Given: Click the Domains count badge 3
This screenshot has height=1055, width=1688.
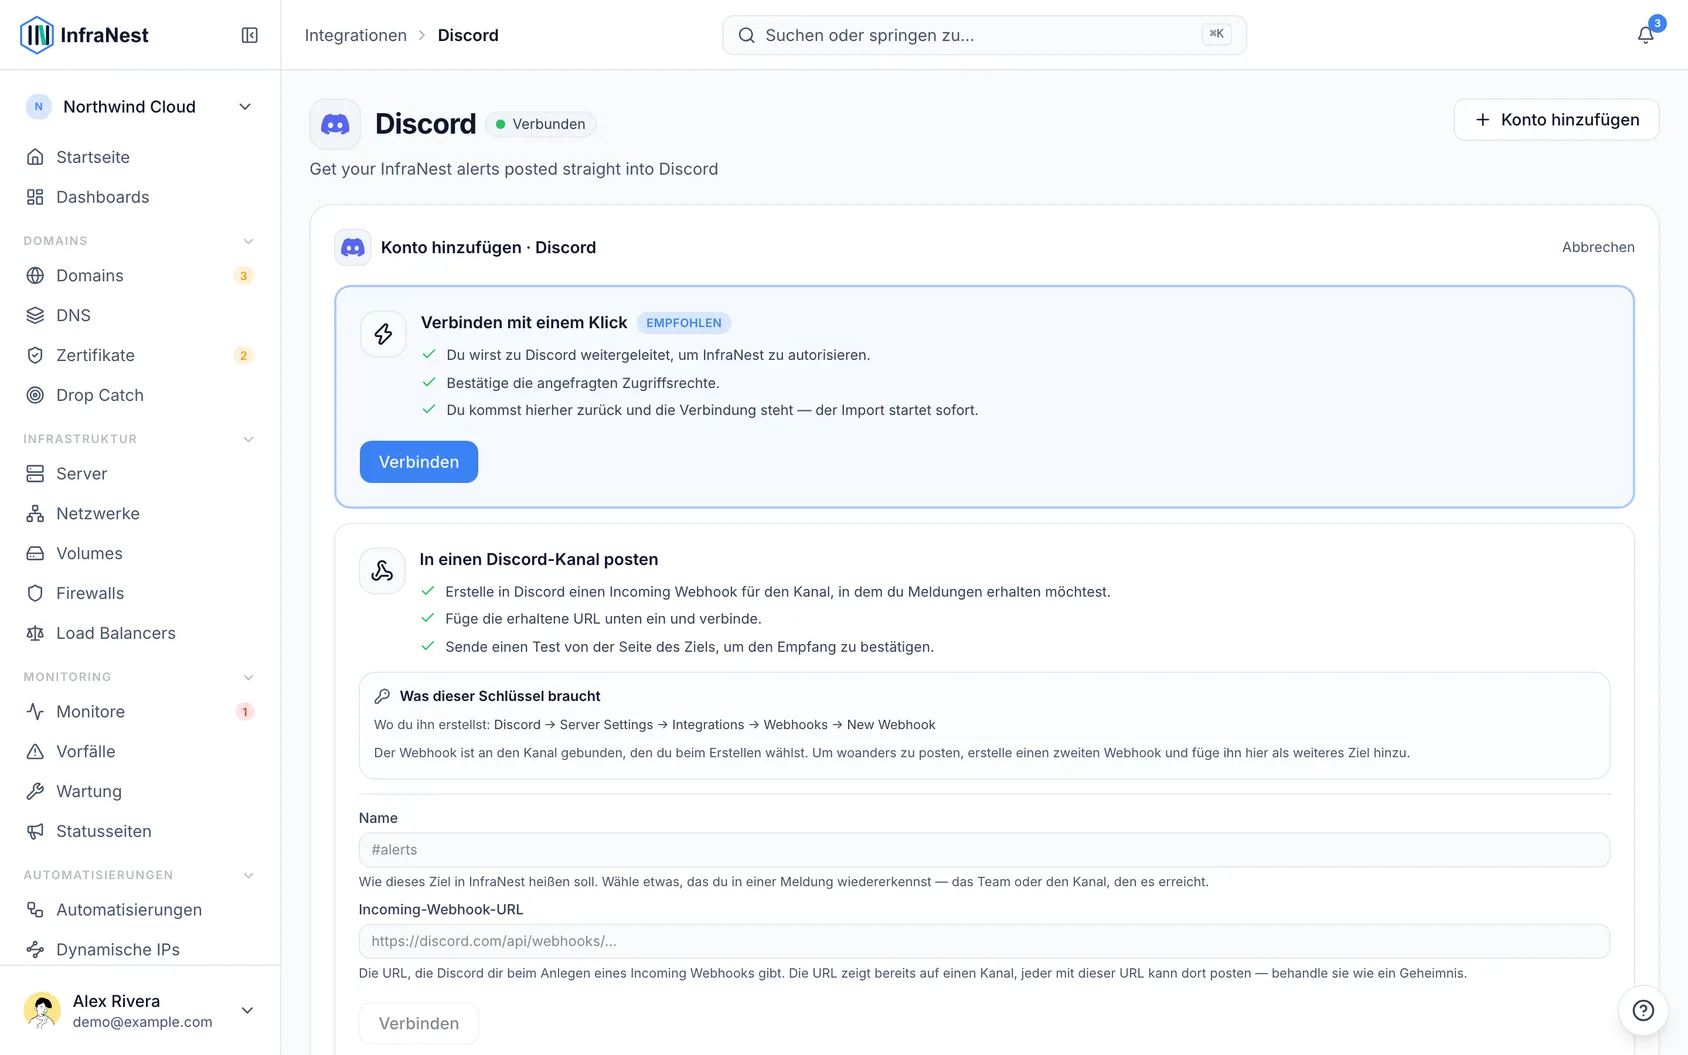Looking at the screenshot, I should coord(243,276).
